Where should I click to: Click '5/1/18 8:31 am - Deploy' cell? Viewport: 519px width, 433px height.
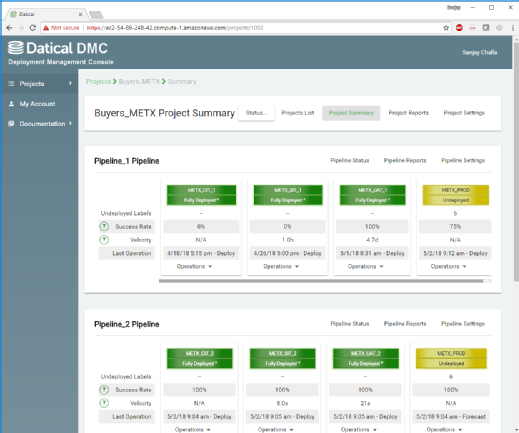pos(372,253)
